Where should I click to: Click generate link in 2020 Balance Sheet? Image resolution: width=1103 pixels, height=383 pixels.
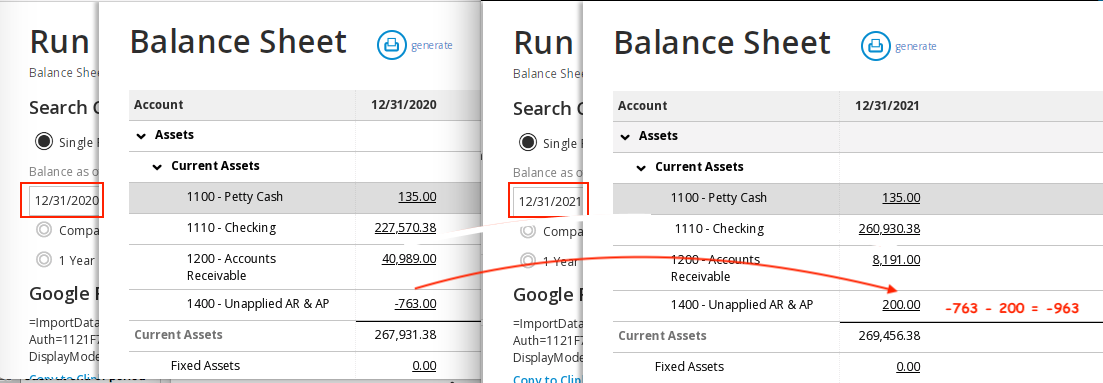432,45
